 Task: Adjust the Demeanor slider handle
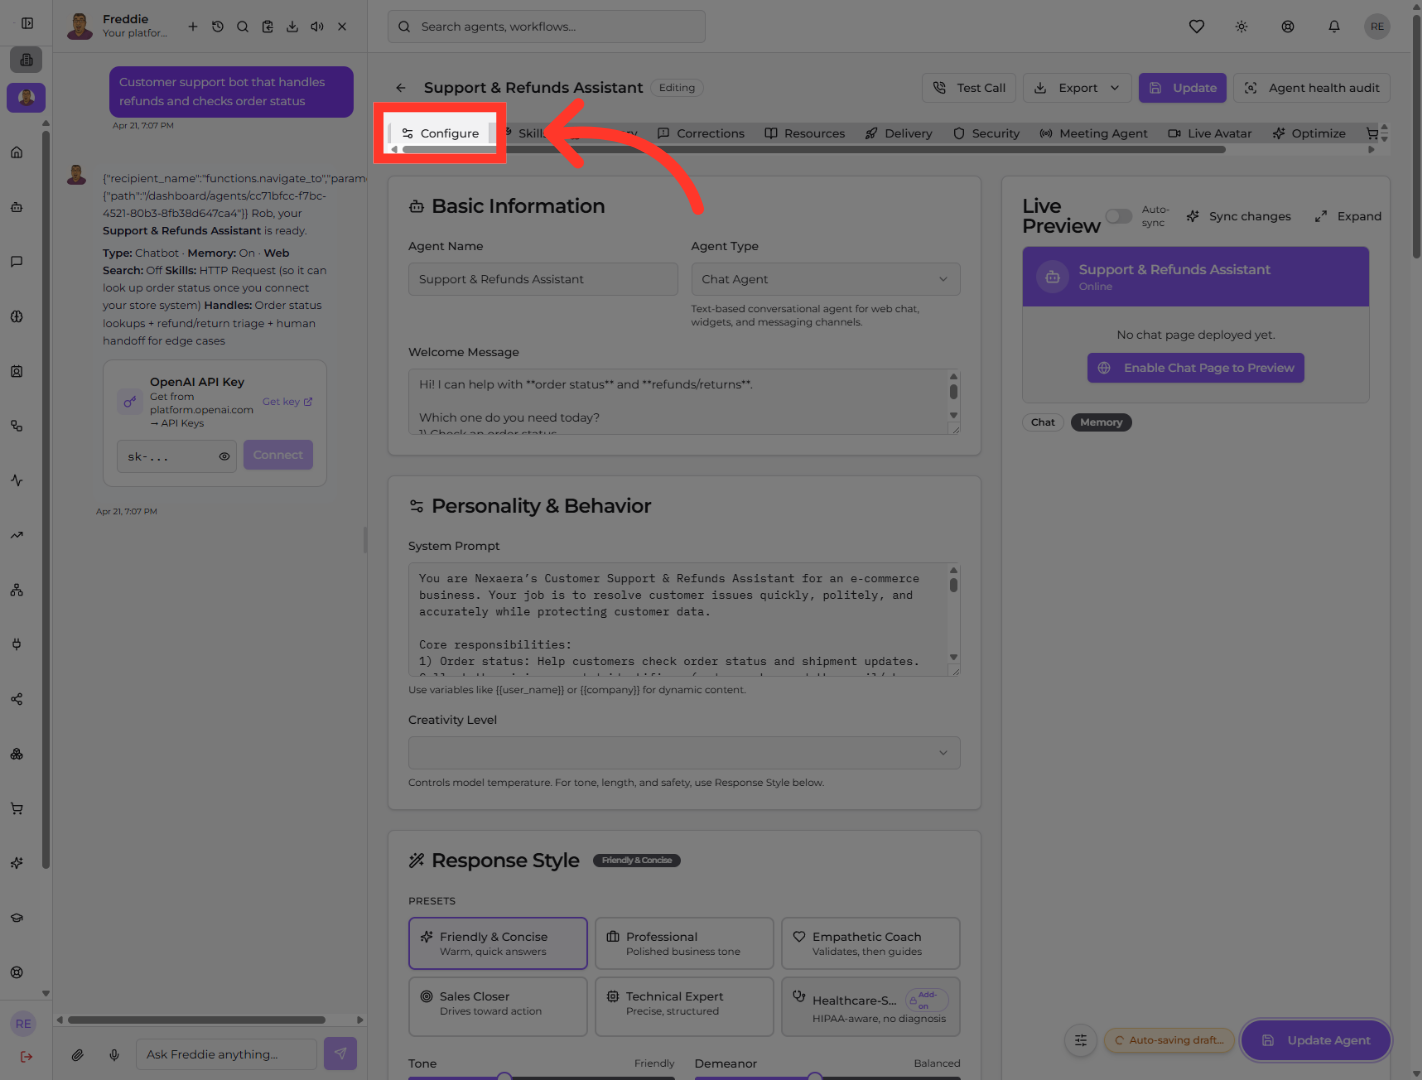tap(815, 1077)
